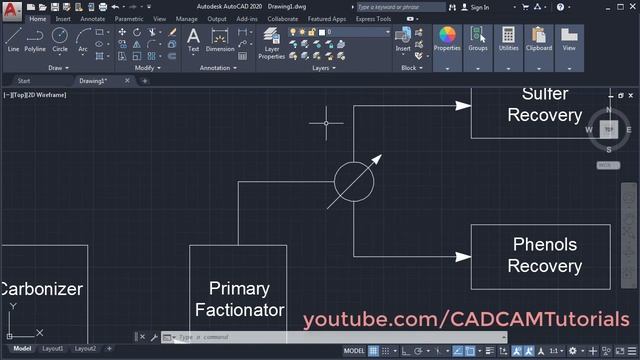
Task: Toggle Polar tracking in status bar
Action: pyautogui.click(x=418, y=351)
